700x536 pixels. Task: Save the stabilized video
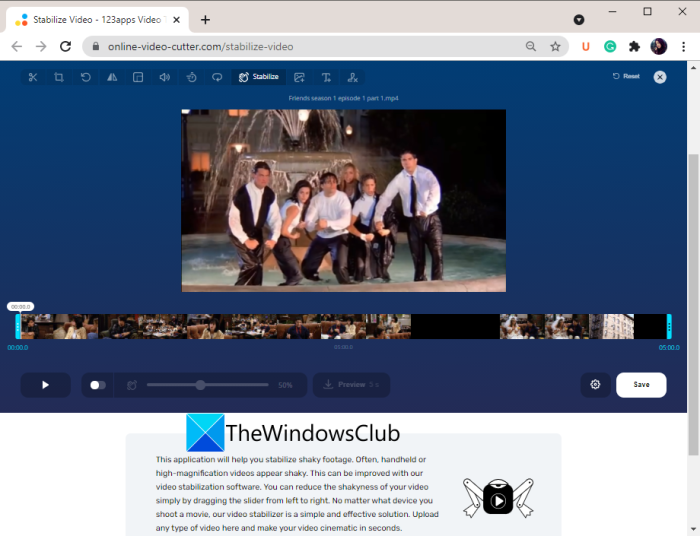[641, 385]
